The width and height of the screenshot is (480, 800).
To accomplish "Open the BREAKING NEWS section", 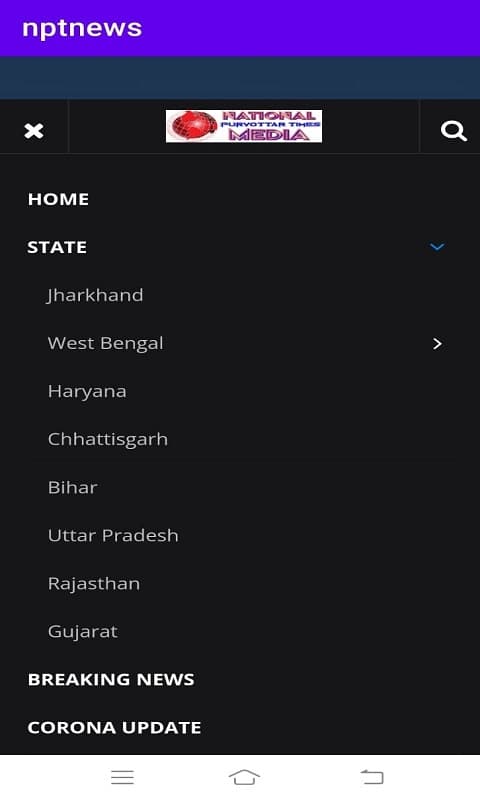I will coord(111,680).
